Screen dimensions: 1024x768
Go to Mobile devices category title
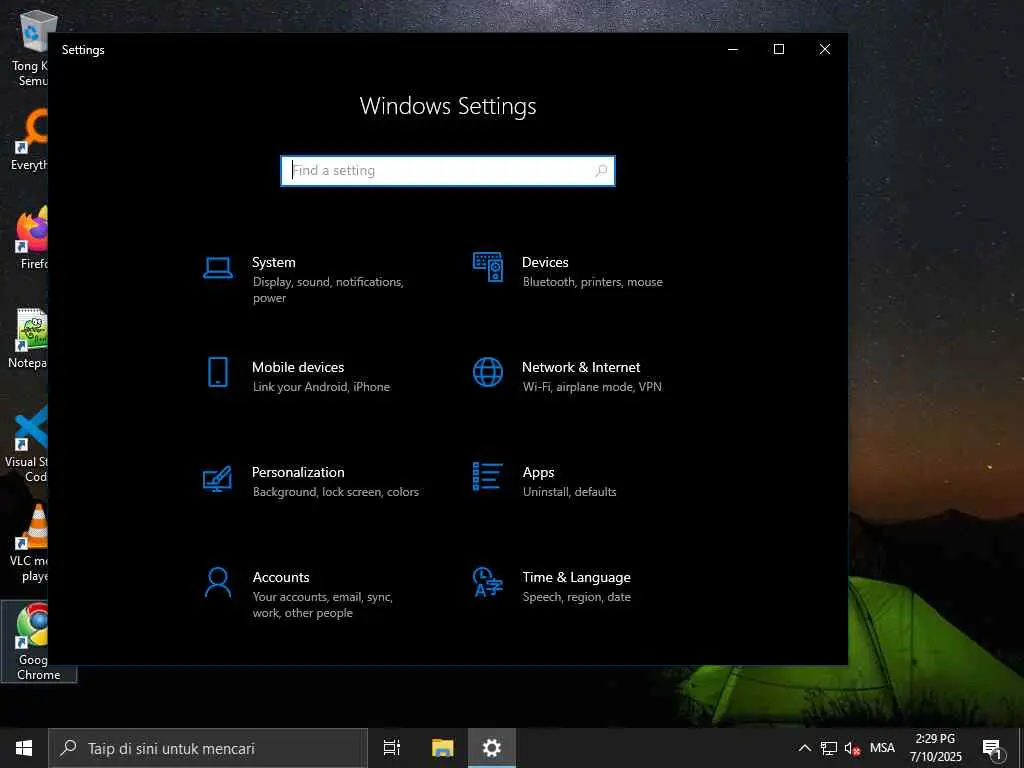pyautogui.click(x=298, y=367)
